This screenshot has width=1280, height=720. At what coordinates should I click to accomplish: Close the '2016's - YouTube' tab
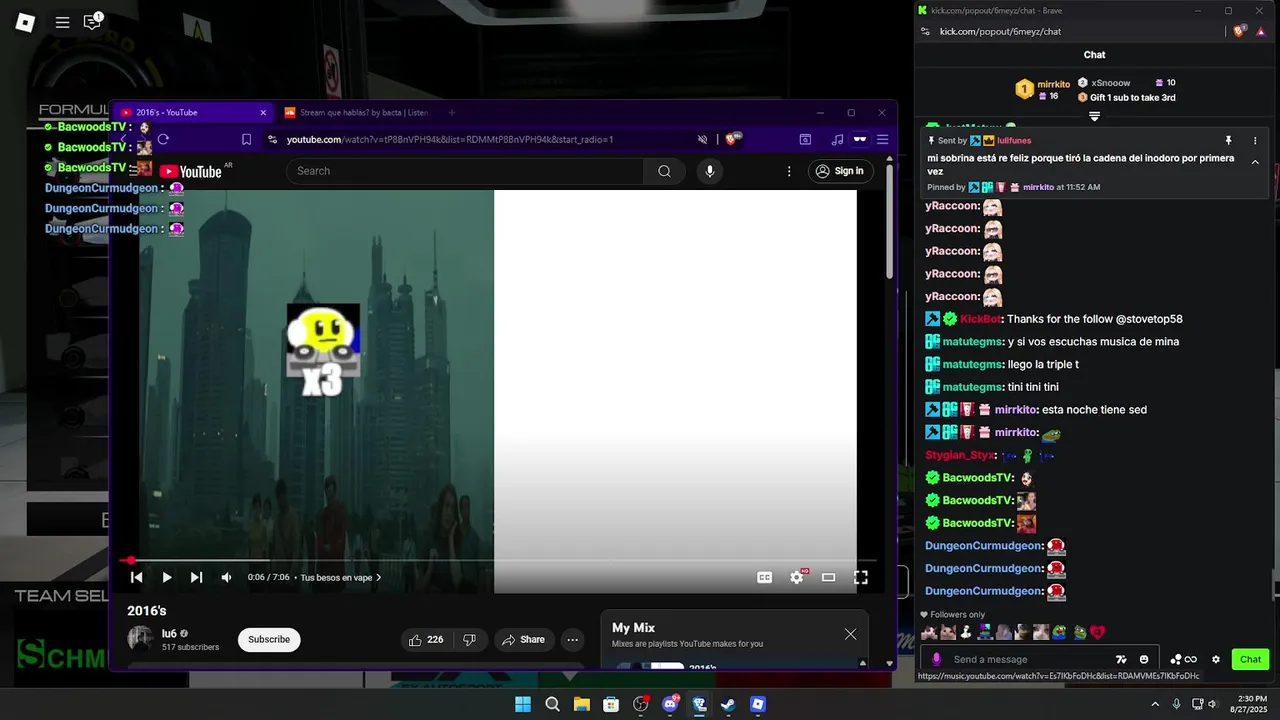[x=263, y=113]
